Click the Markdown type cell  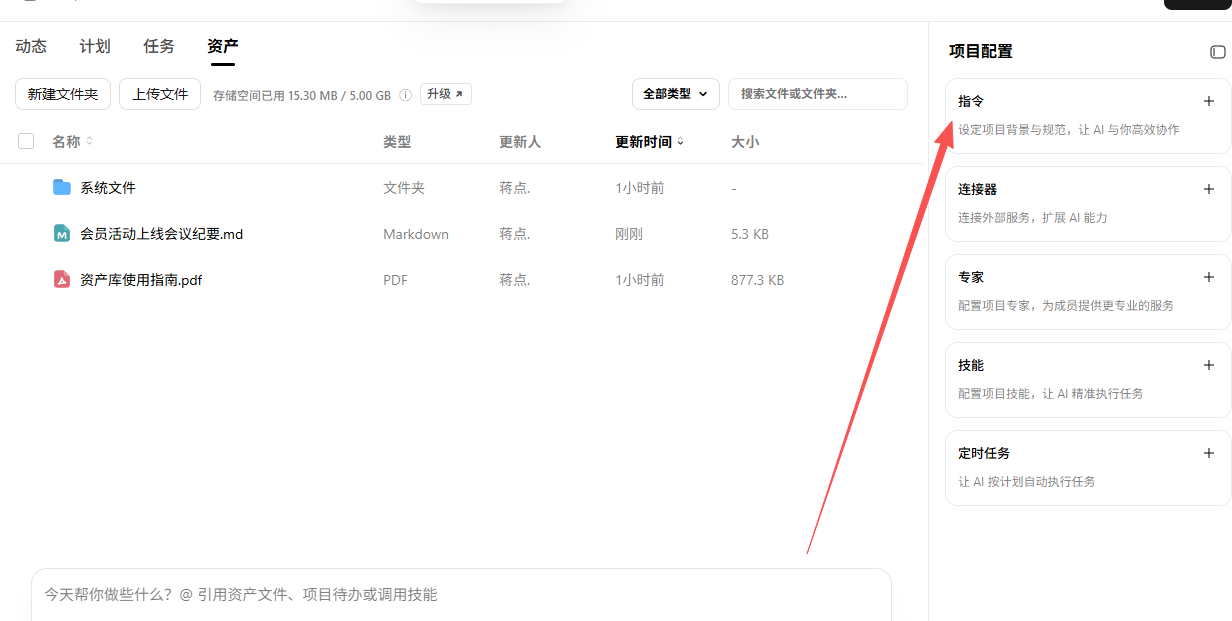(416, 234)
